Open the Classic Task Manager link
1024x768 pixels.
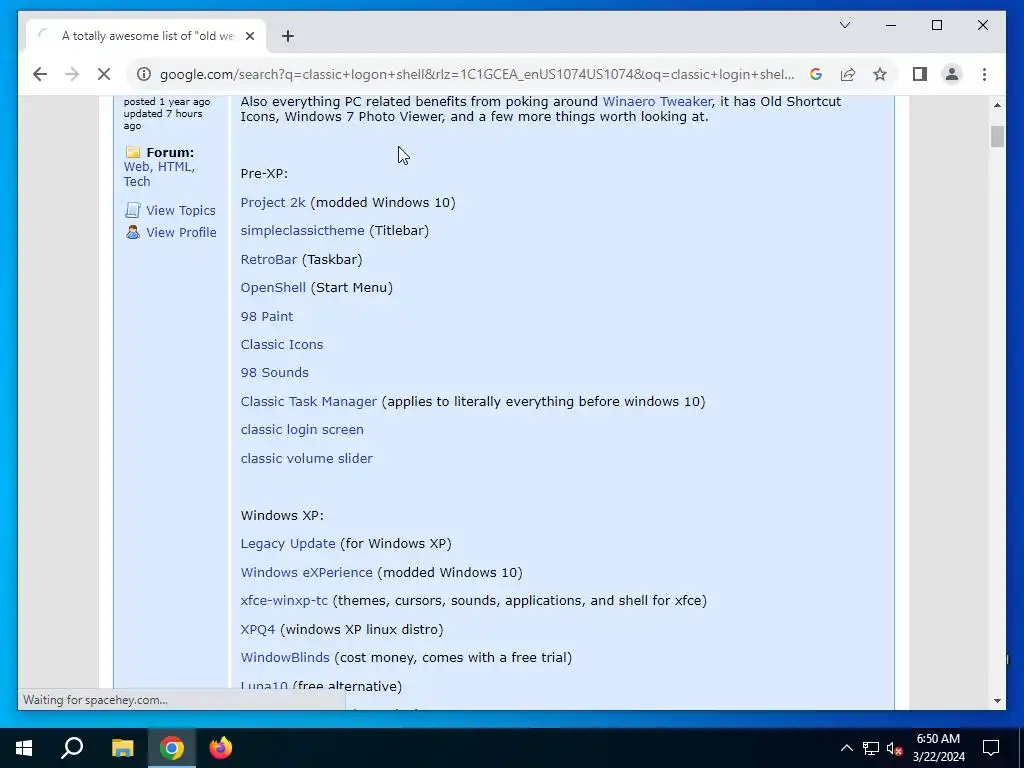tap(308, 401)
